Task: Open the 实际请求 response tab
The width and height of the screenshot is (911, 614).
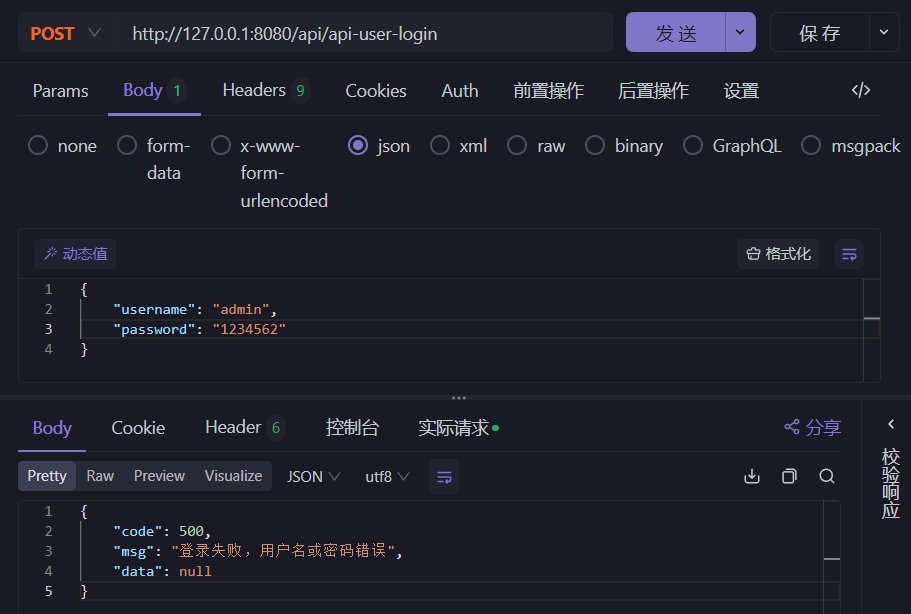Action: 457,428
